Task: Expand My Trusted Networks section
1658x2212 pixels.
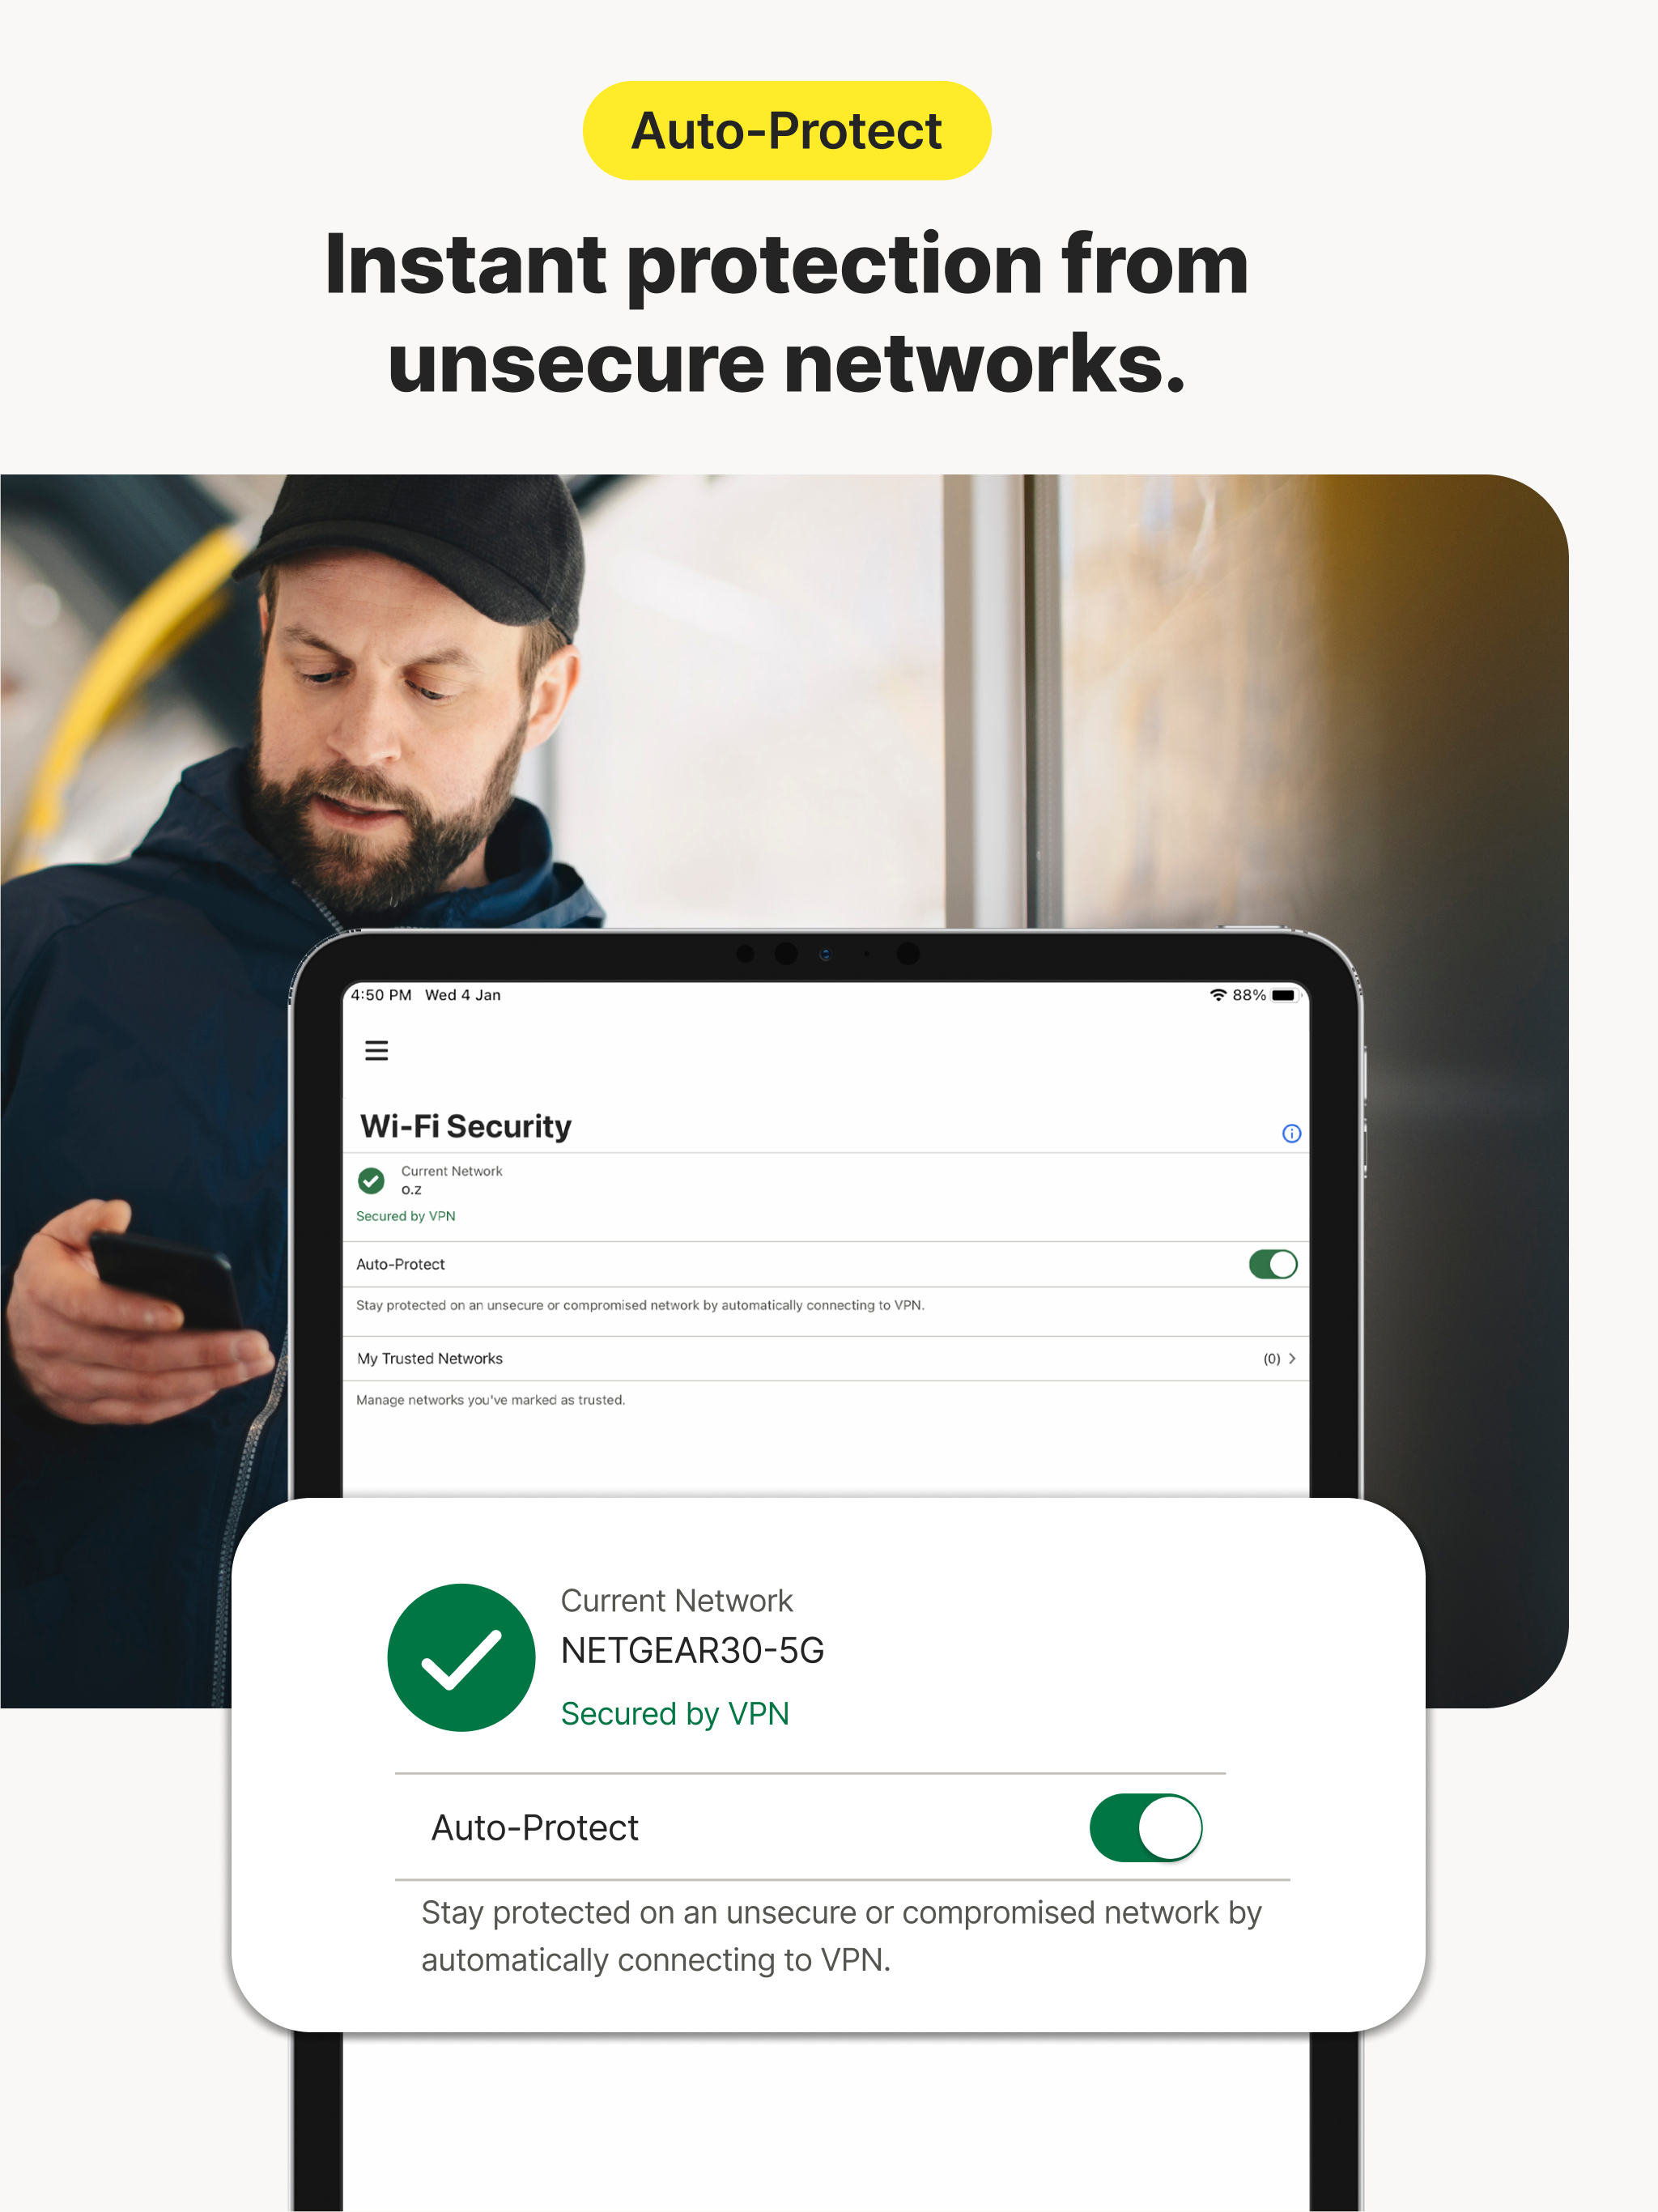Action: (1299, 1357)
